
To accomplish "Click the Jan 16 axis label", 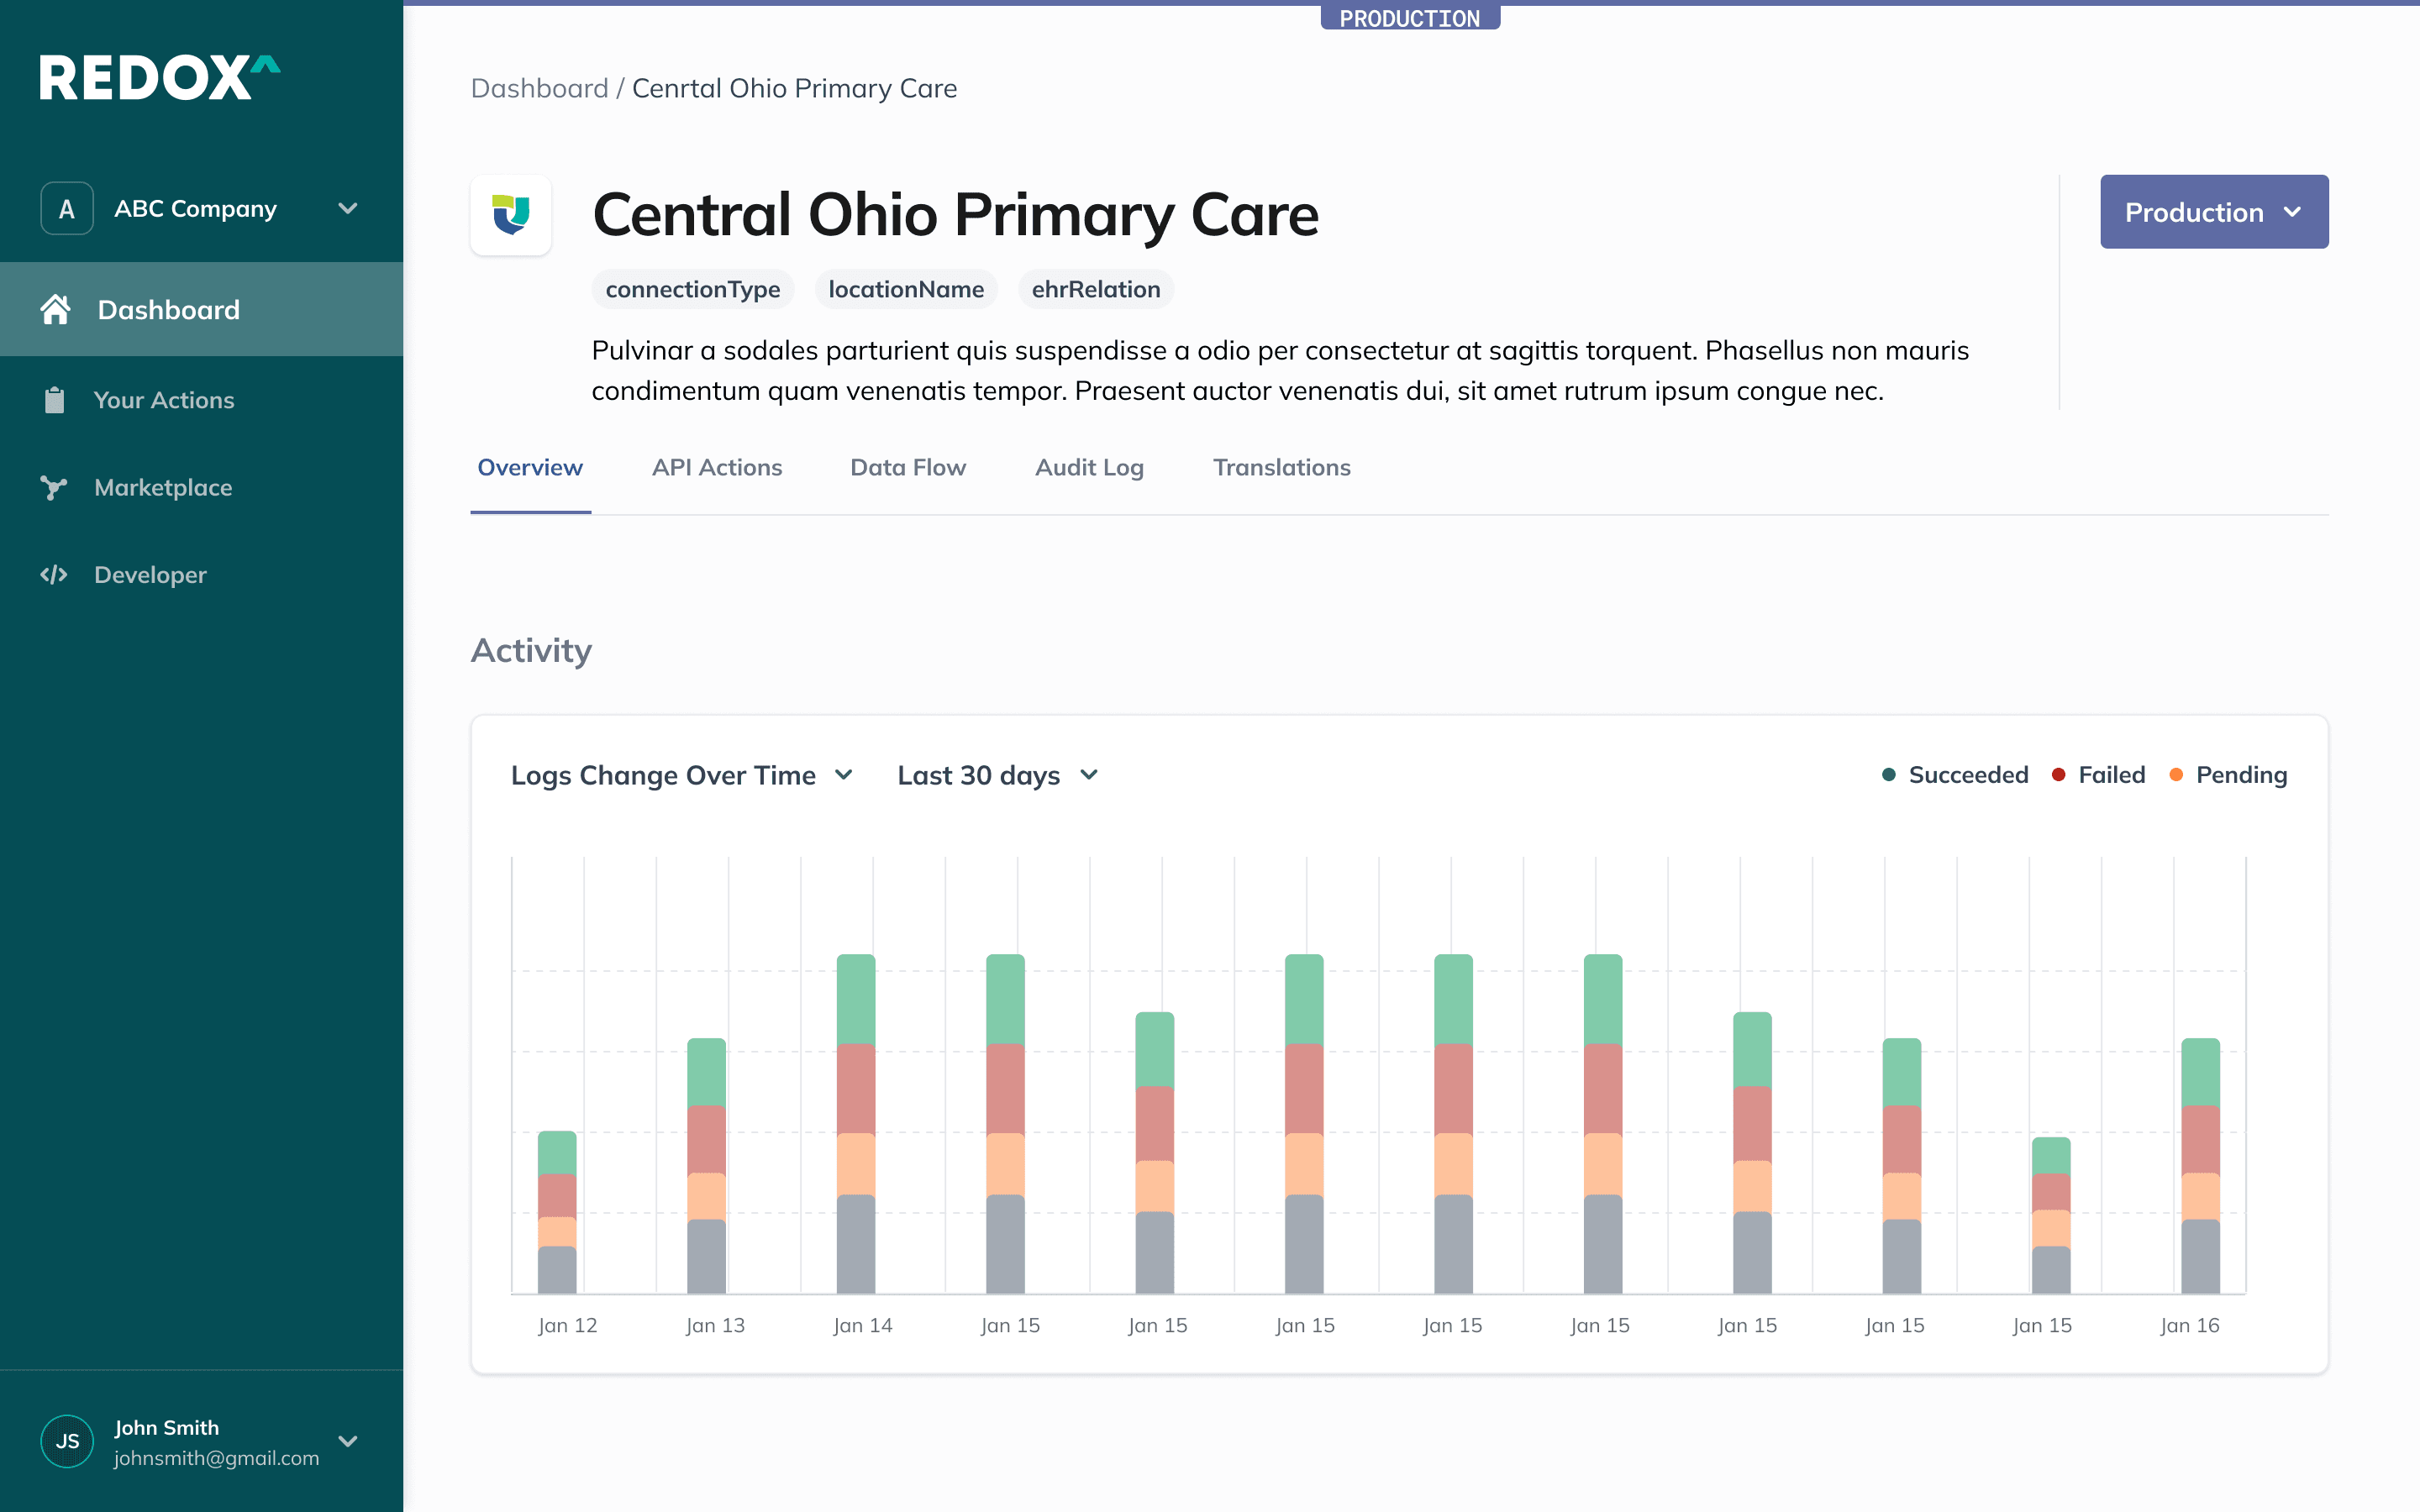I will pos(2190,1326).
